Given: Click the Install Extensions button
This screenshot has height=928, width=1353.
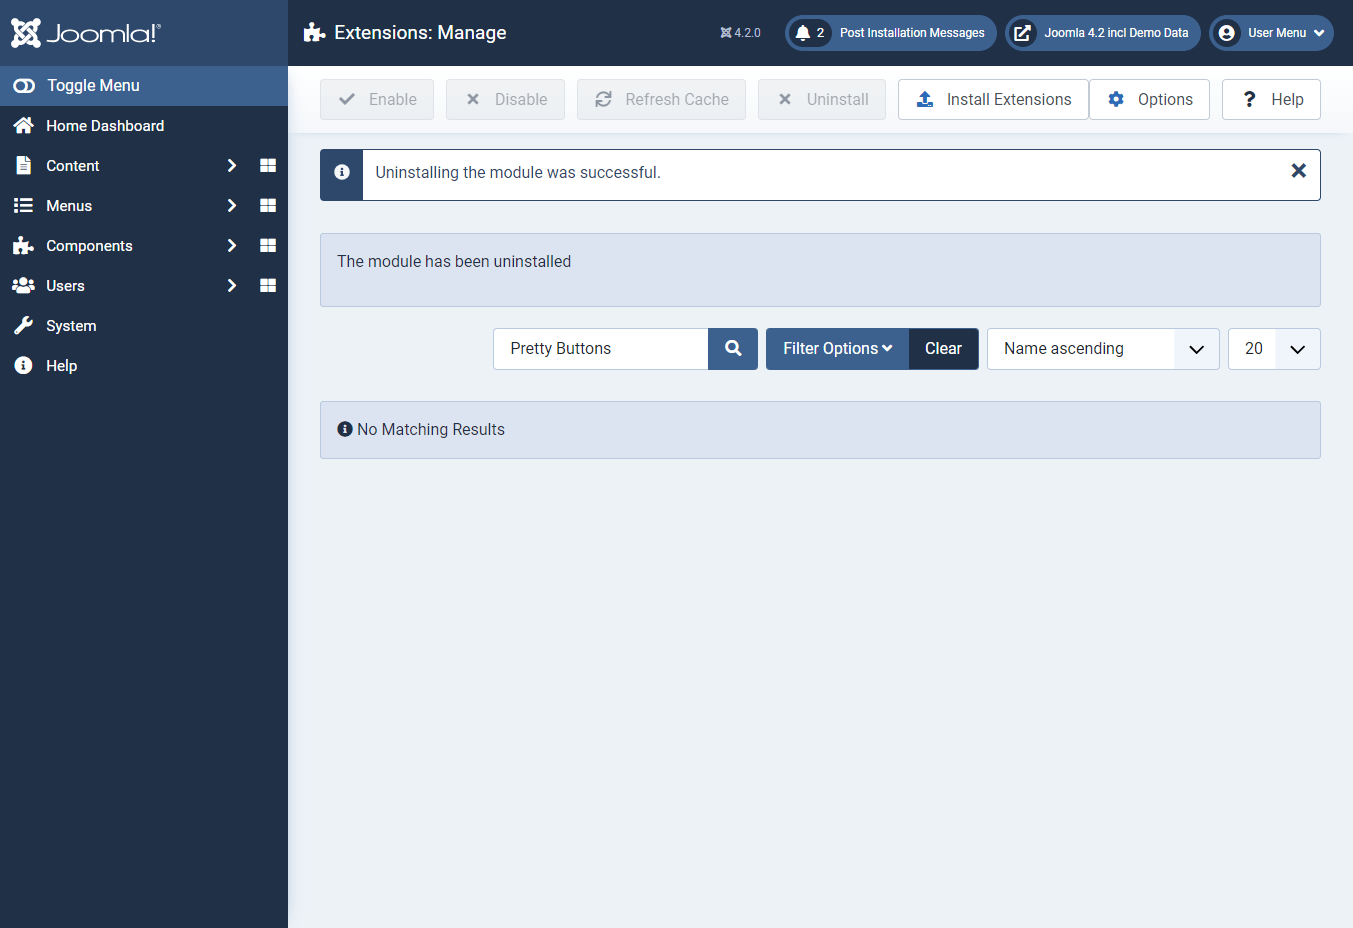Looking at the screenshot, I should click(992, 99).
